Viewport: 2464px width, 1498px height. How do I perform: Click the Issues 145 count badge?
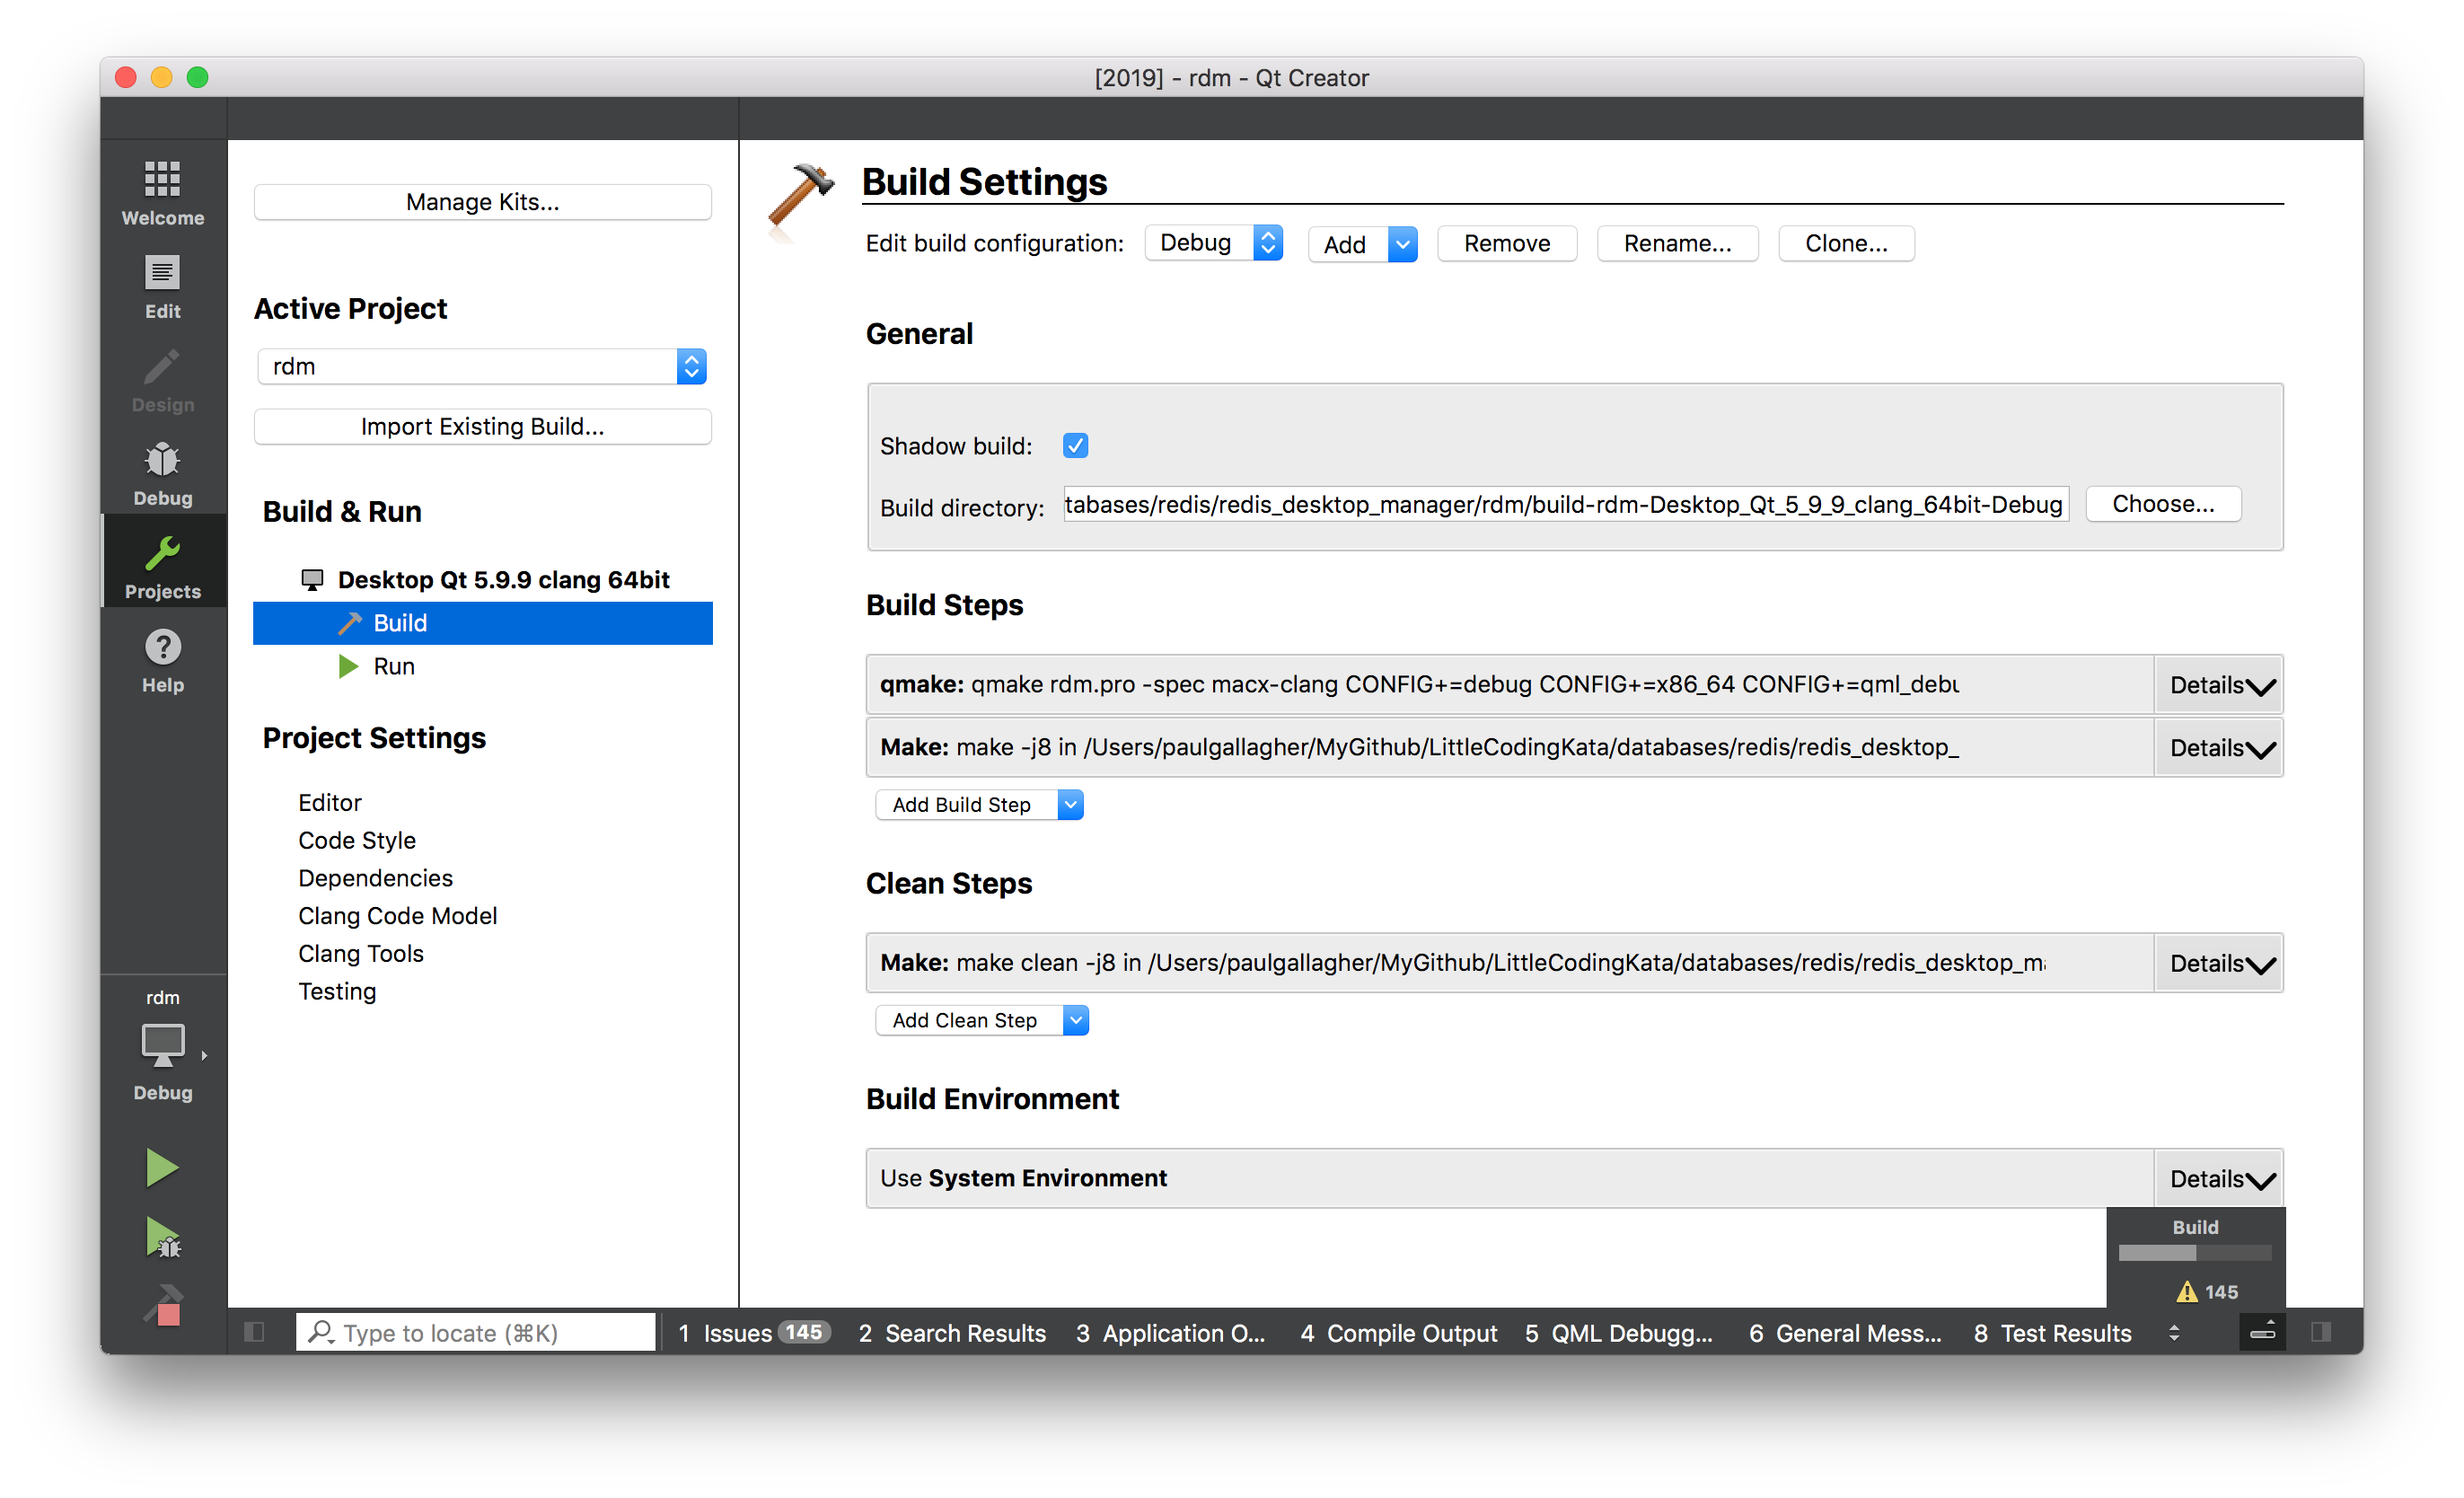804,1332
